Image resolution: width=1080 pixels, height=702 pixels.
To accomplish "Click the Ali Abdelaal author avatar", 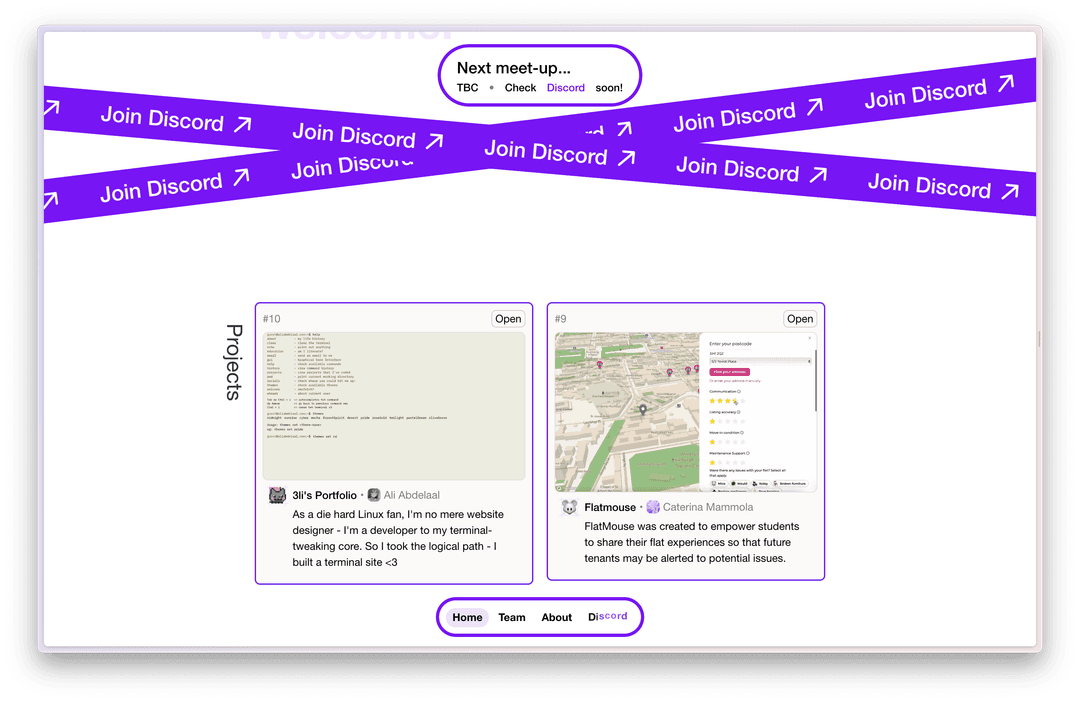I will coord(374,495).
